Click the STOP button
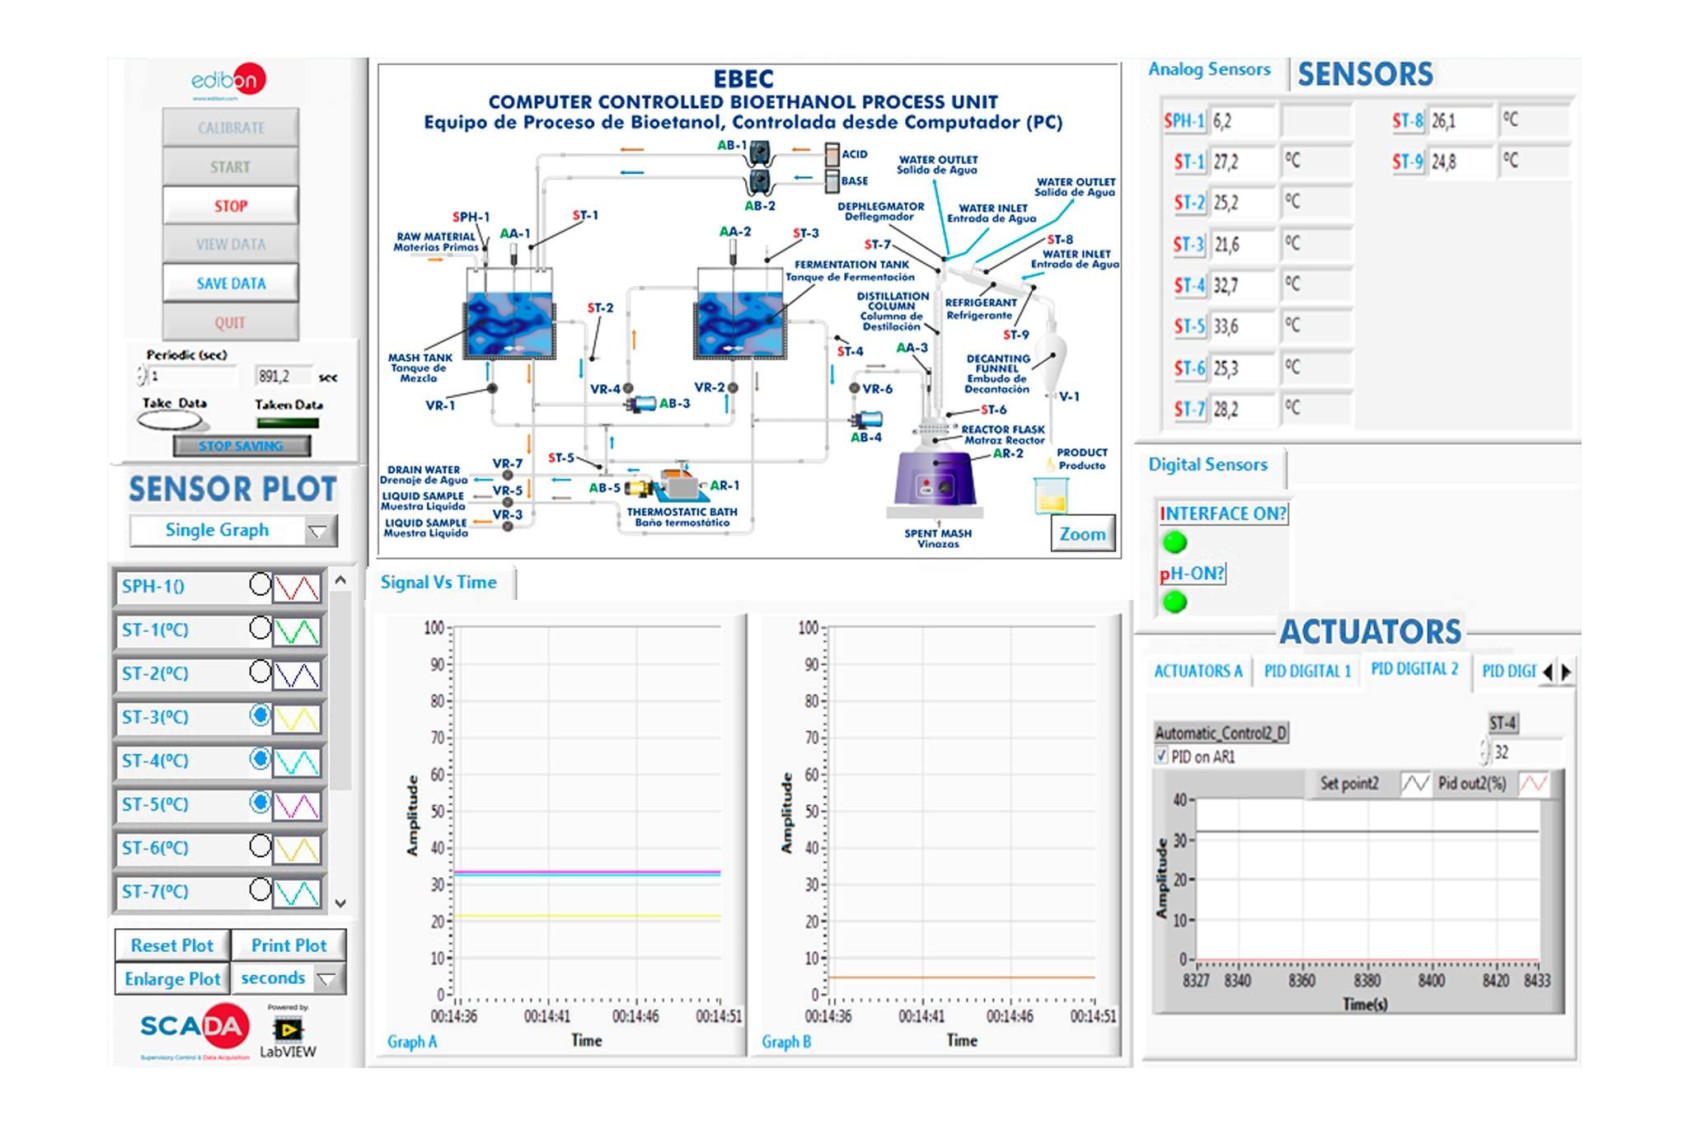The image size is (1688, 1125). (x=230, y=205)
